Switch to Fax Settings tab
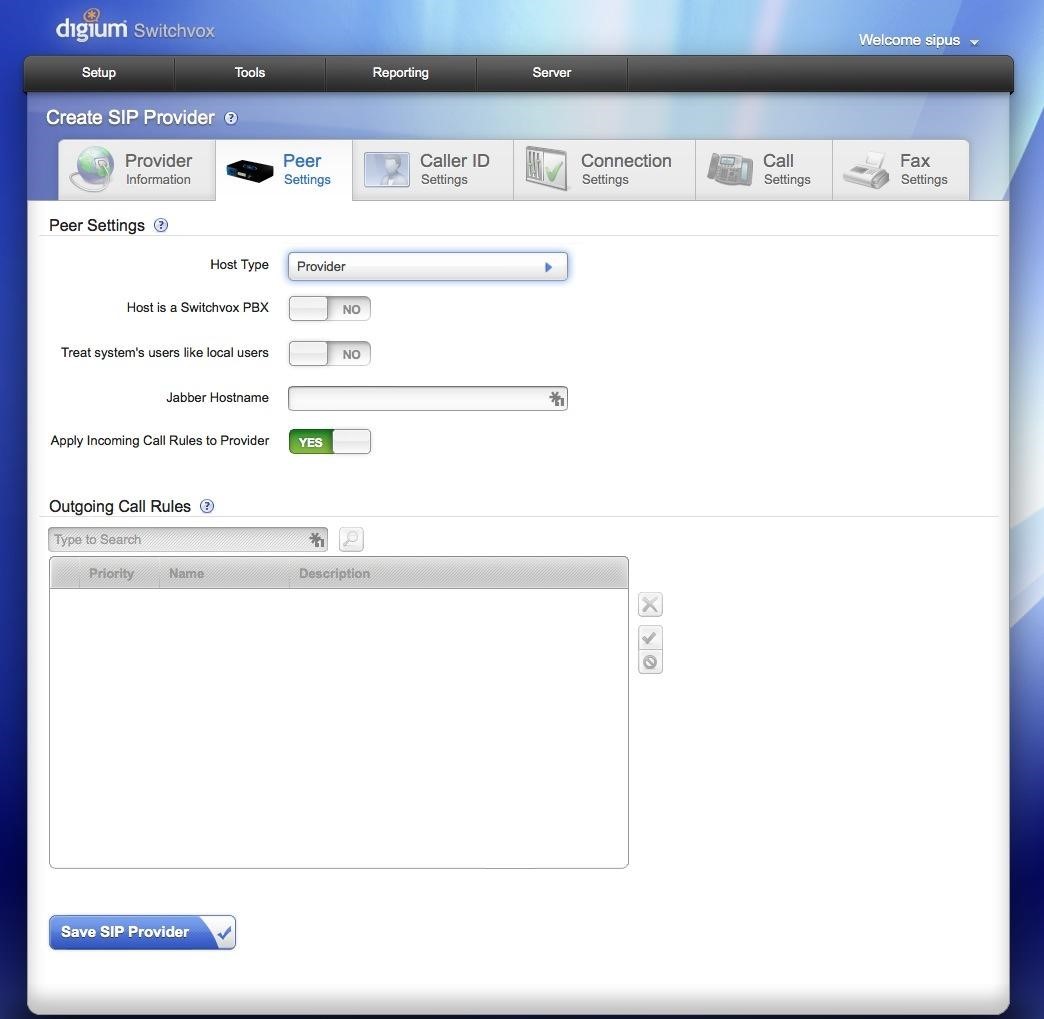 tap(901, 170)
